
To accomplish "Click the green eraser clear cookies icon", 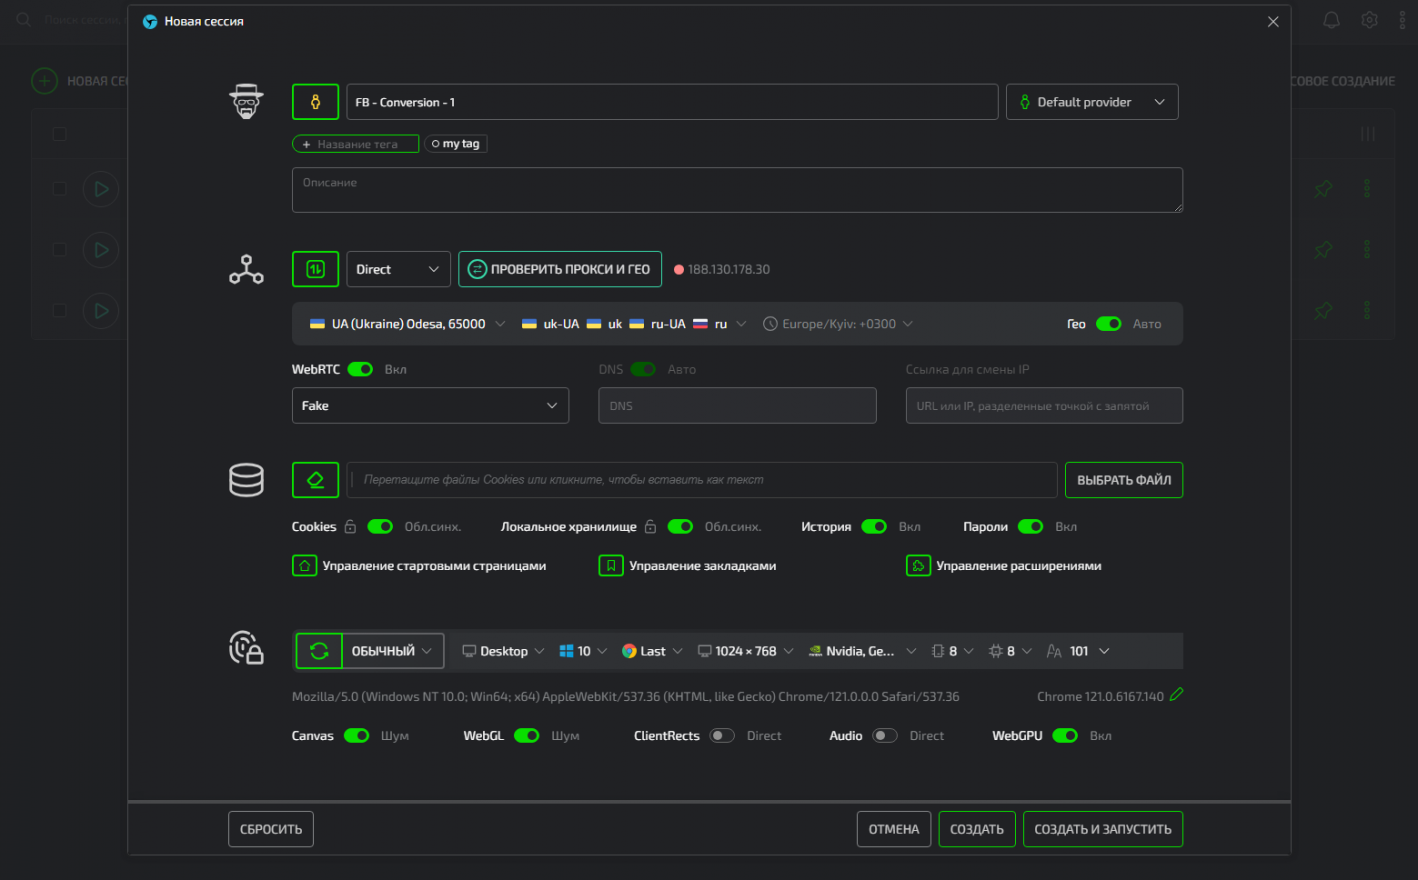I will pos(315,480).
